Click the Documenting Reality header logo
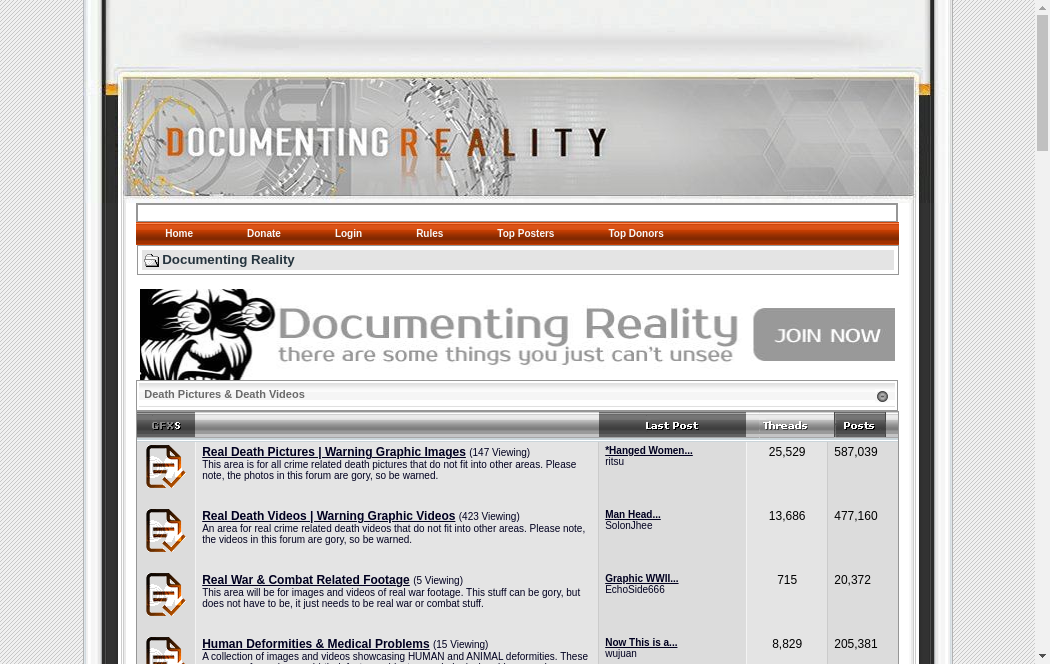 pos(387,142)
